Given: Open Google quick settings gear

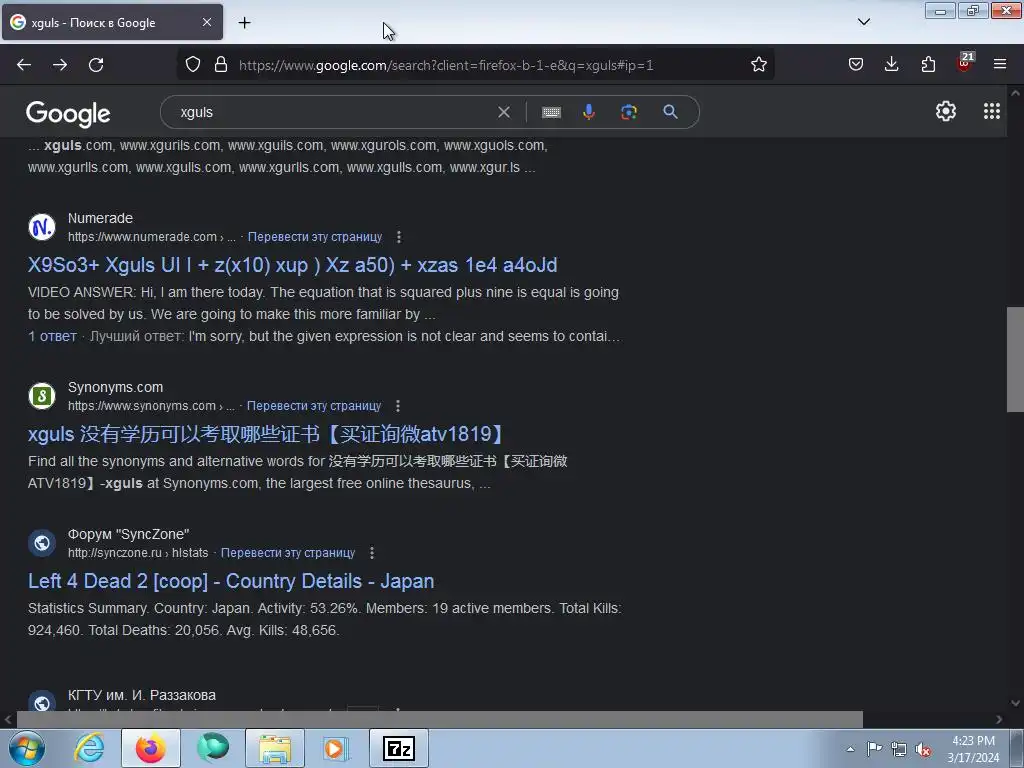Looking at the screenshot, I should 946,112.
